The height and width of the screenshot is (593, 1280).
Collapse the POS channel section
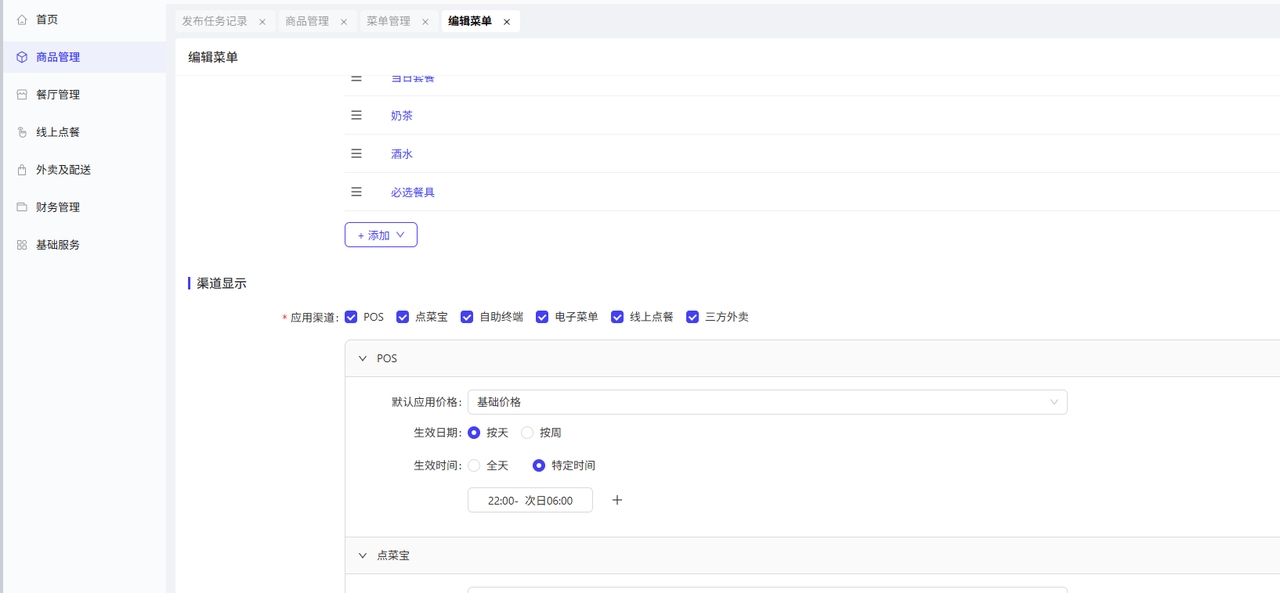click(x=363, y=358)
